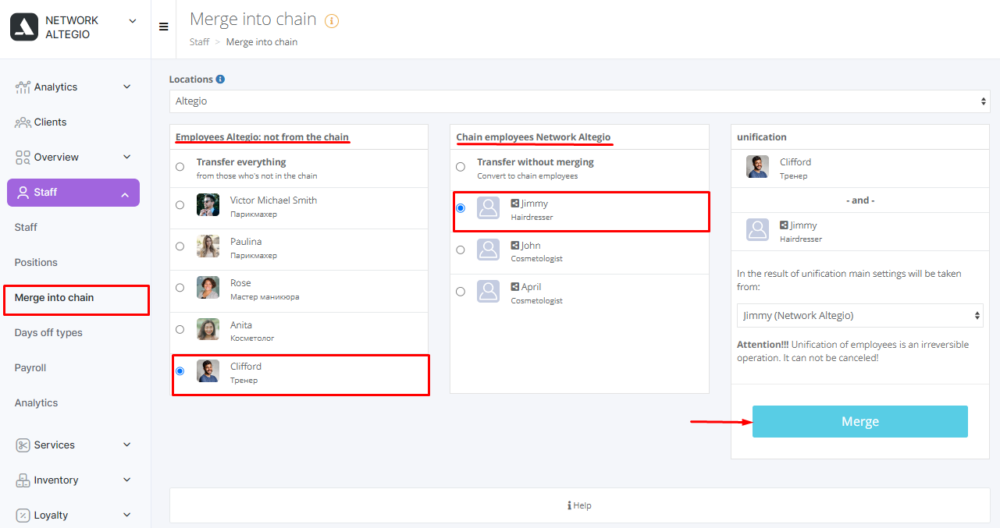Click the Staff person icon
The height and width of the screenshot is (528, 1000).
[x=22, y=193]
